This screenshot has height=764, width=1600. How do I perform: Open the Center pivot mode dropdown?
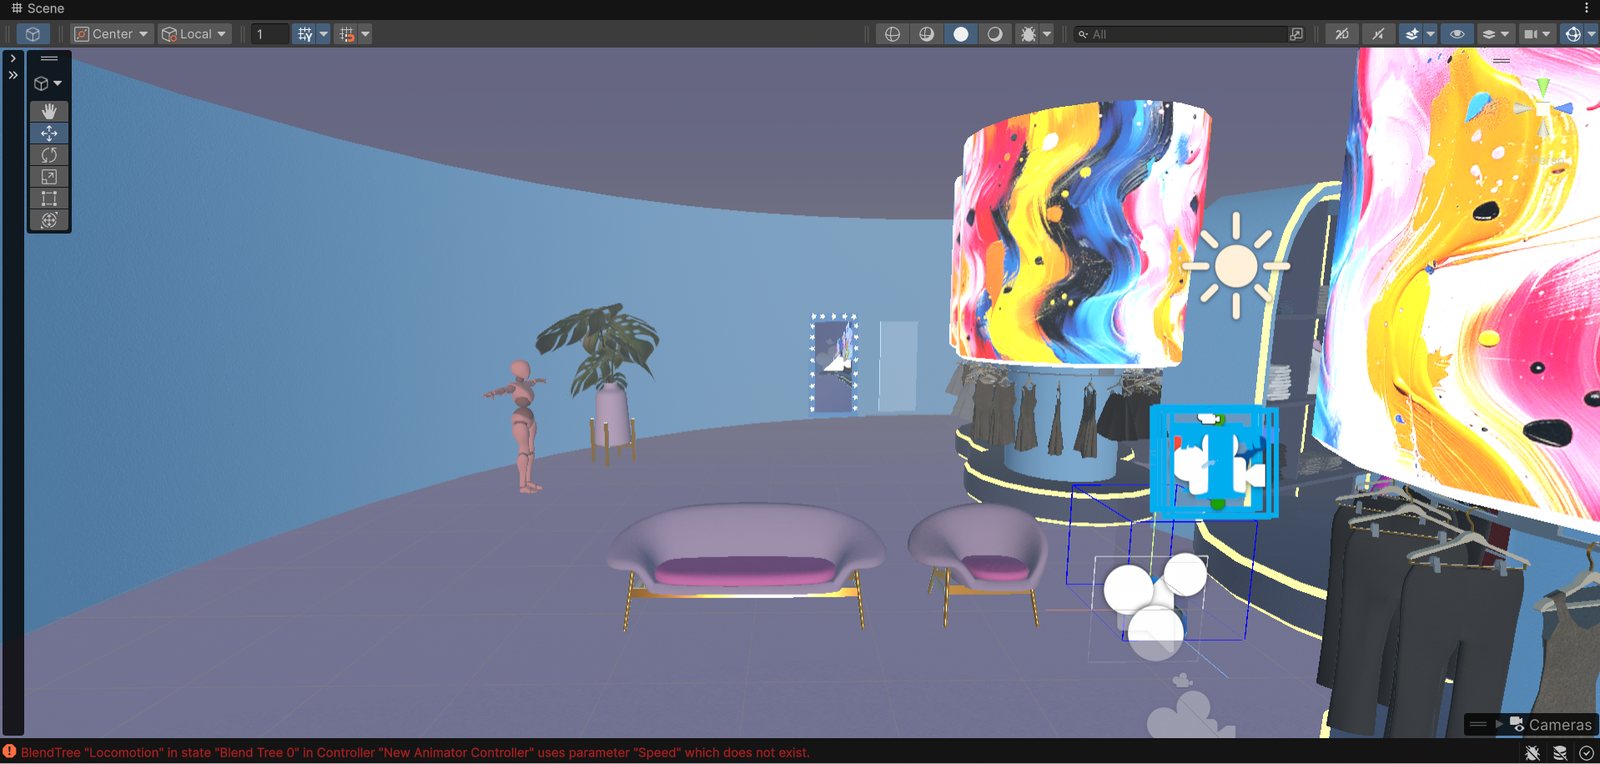tap(112, 34)
